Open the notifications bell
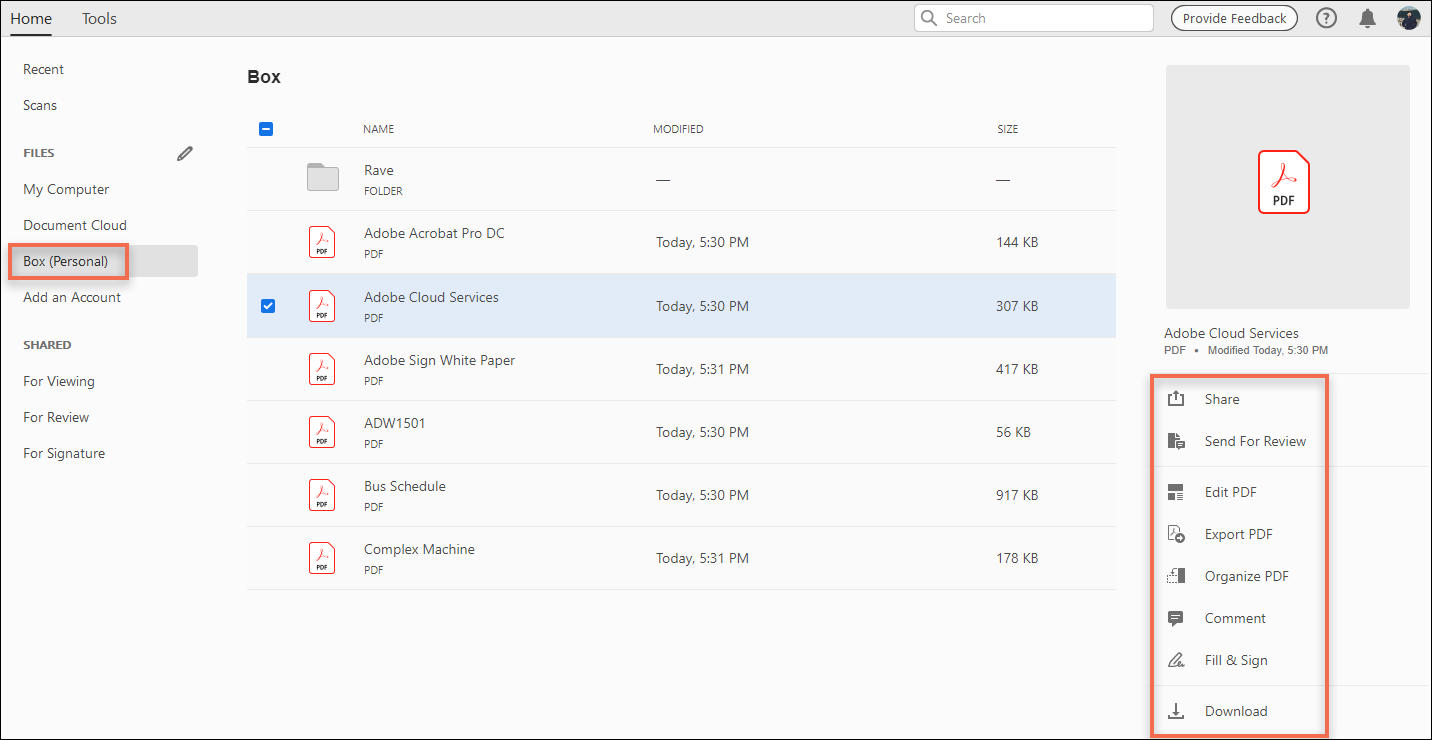 pos(1367,17)
